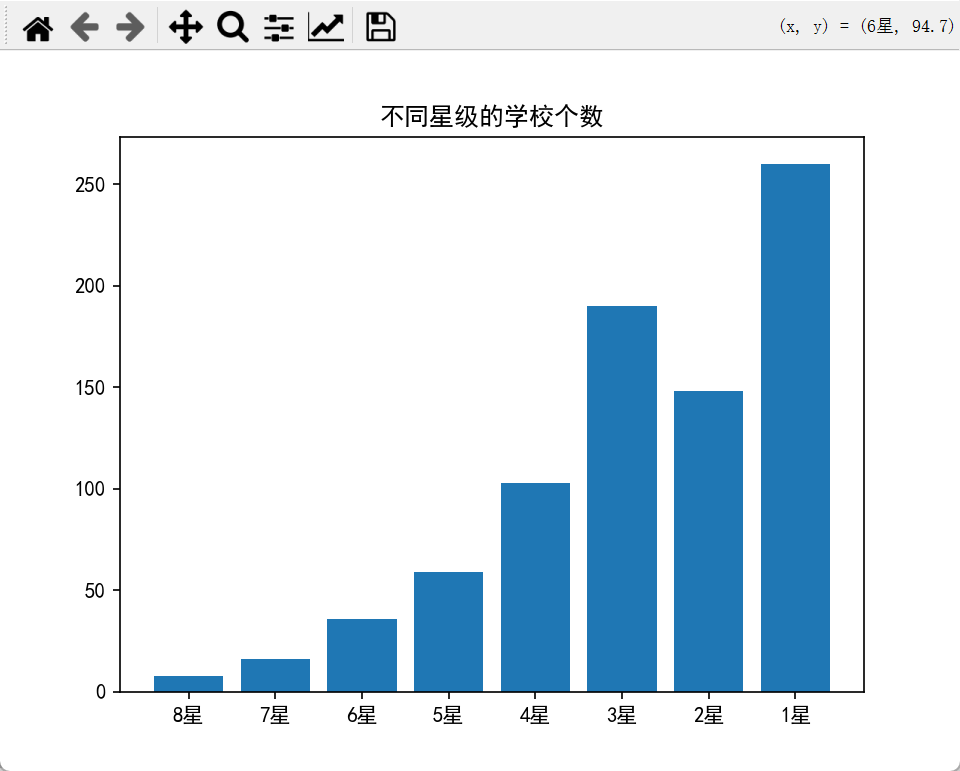Click the 5星 bar in the chart
Image resolution: width=960 pixels, height=771 pixels.
coord(448,632)
